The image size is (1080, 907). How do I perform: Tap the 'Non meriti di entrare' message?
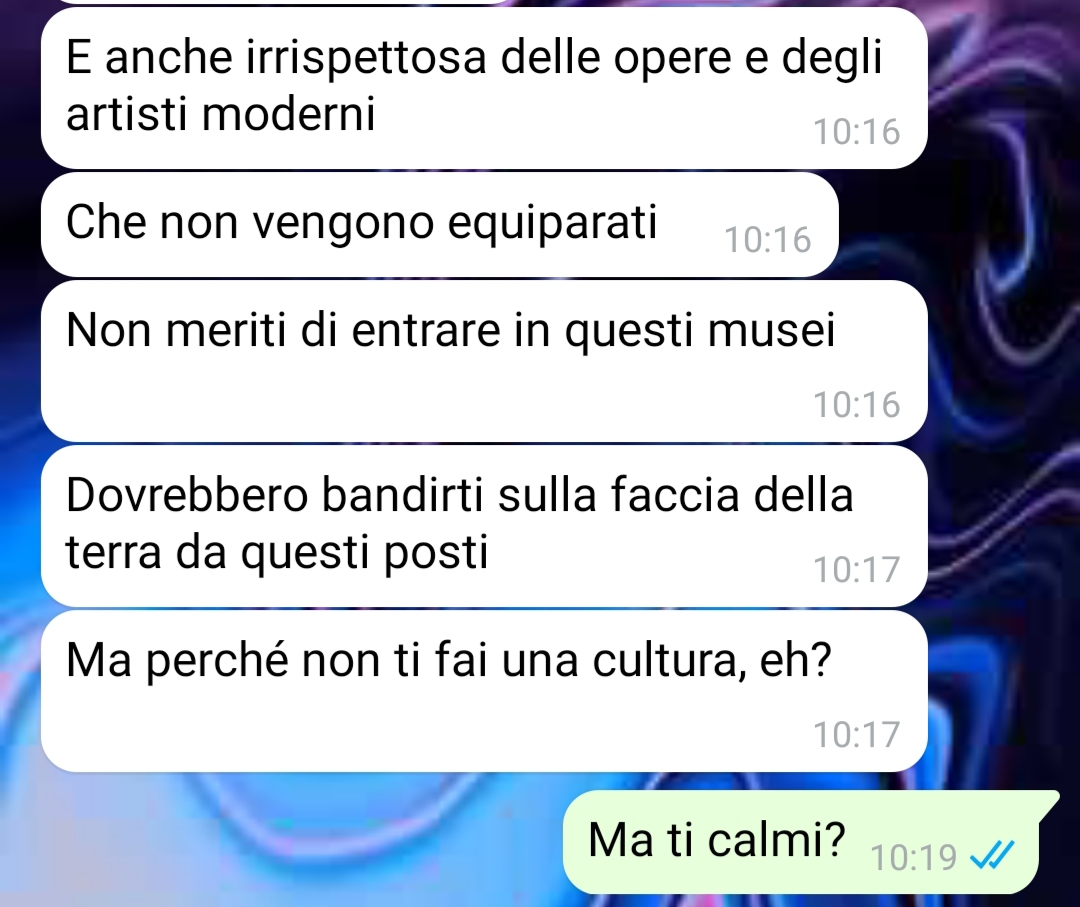pos(484,361)
